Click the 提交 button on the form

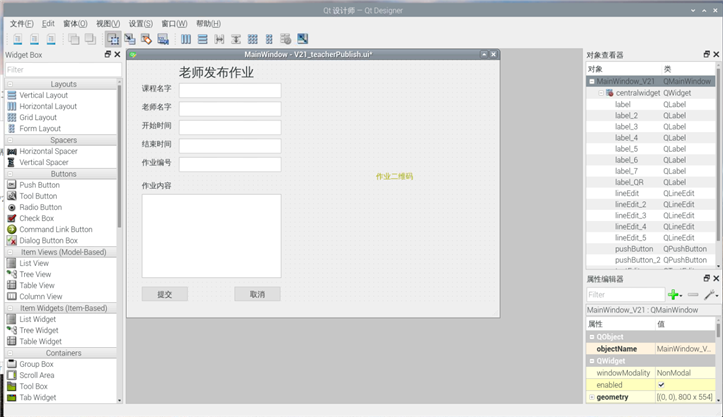click(165, 294)
